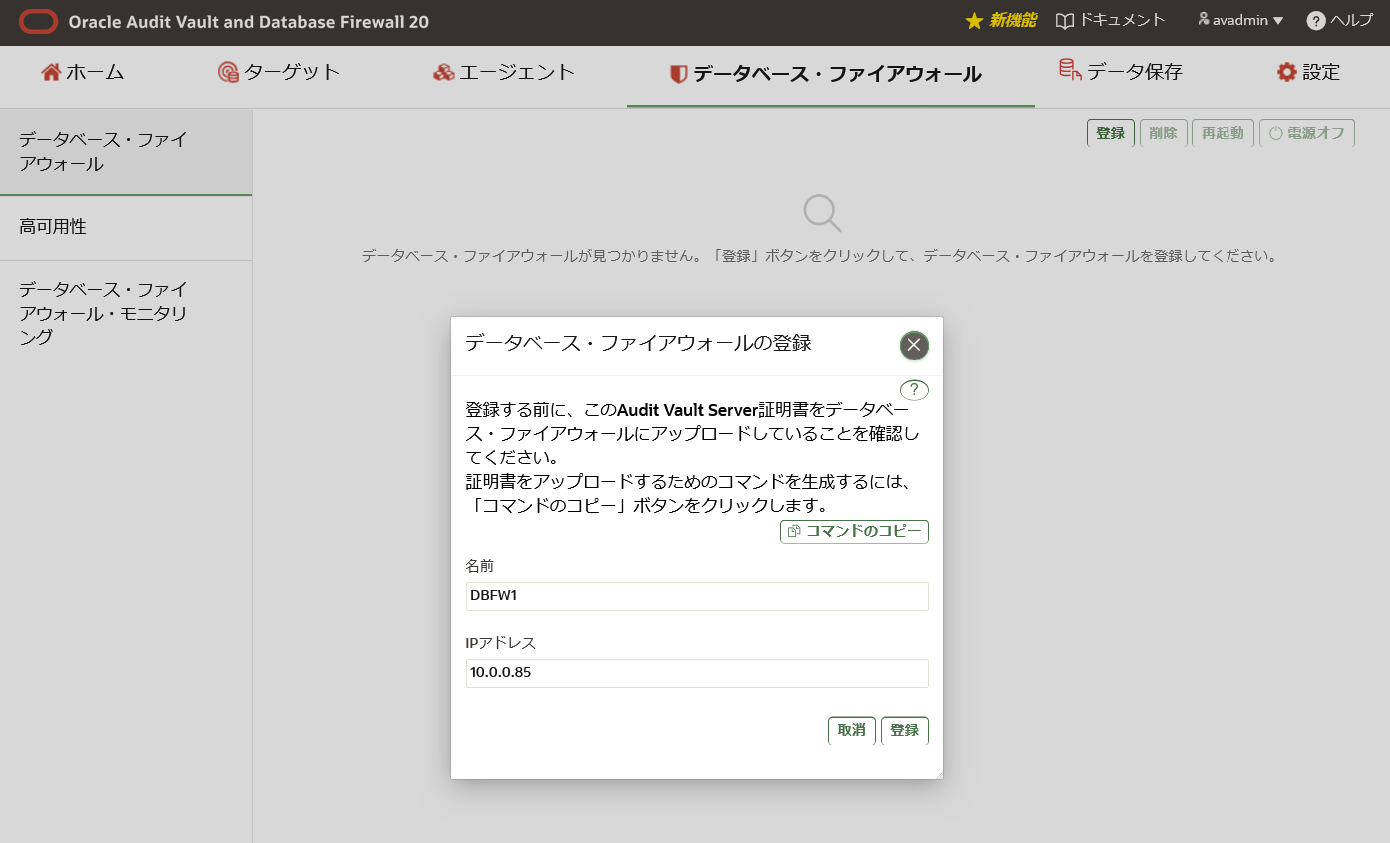Viewport: 1390px width, 843px height.
Task: Select データベース・ファイアウォール in the sidebar
Action: [126, 152]
